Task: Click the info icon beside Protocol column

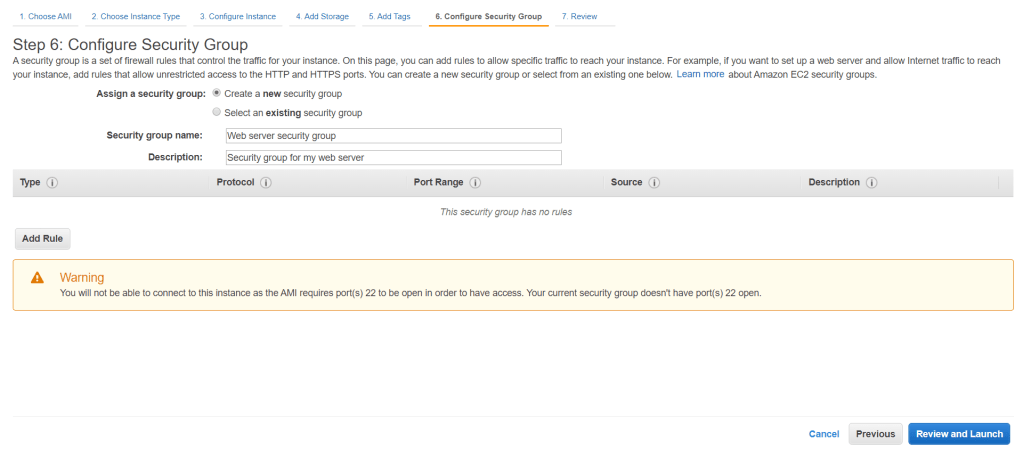Action: (x=266, y=183)
